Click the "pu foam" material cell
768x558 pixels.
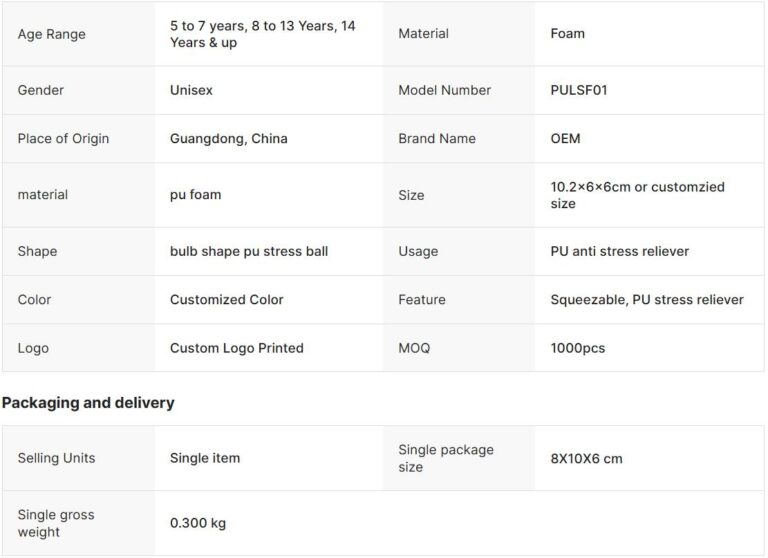point(195,194)
